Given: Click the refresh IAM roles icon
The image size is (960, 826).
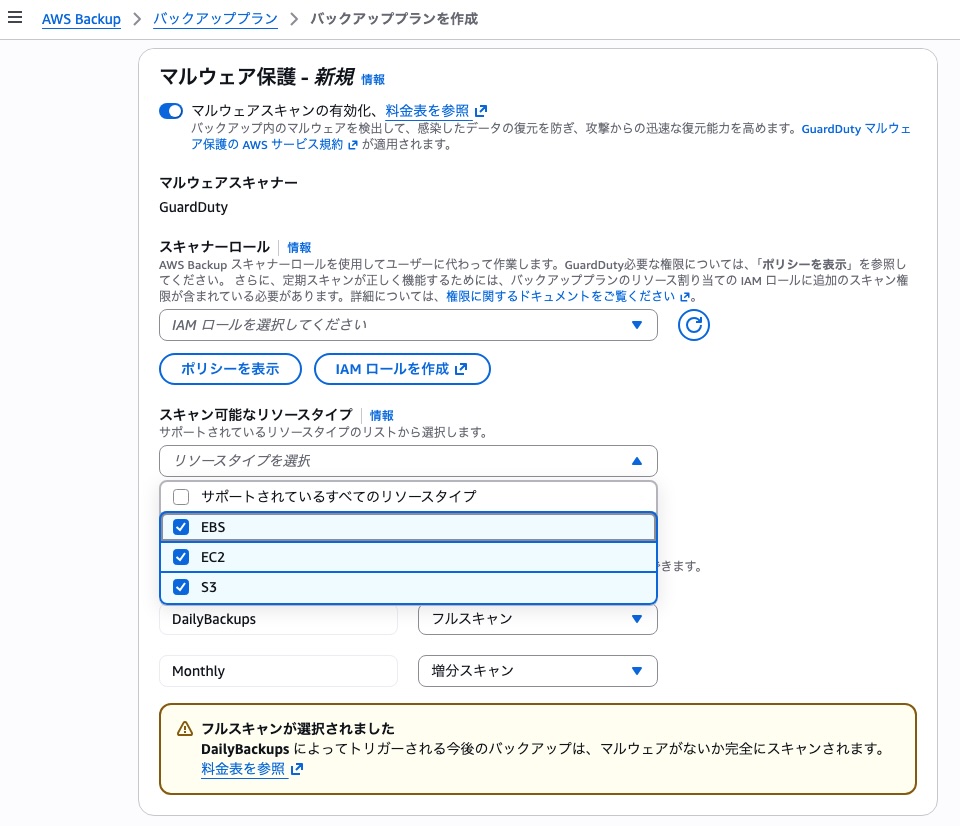Looking at the screenshot, I should point(693,325).
